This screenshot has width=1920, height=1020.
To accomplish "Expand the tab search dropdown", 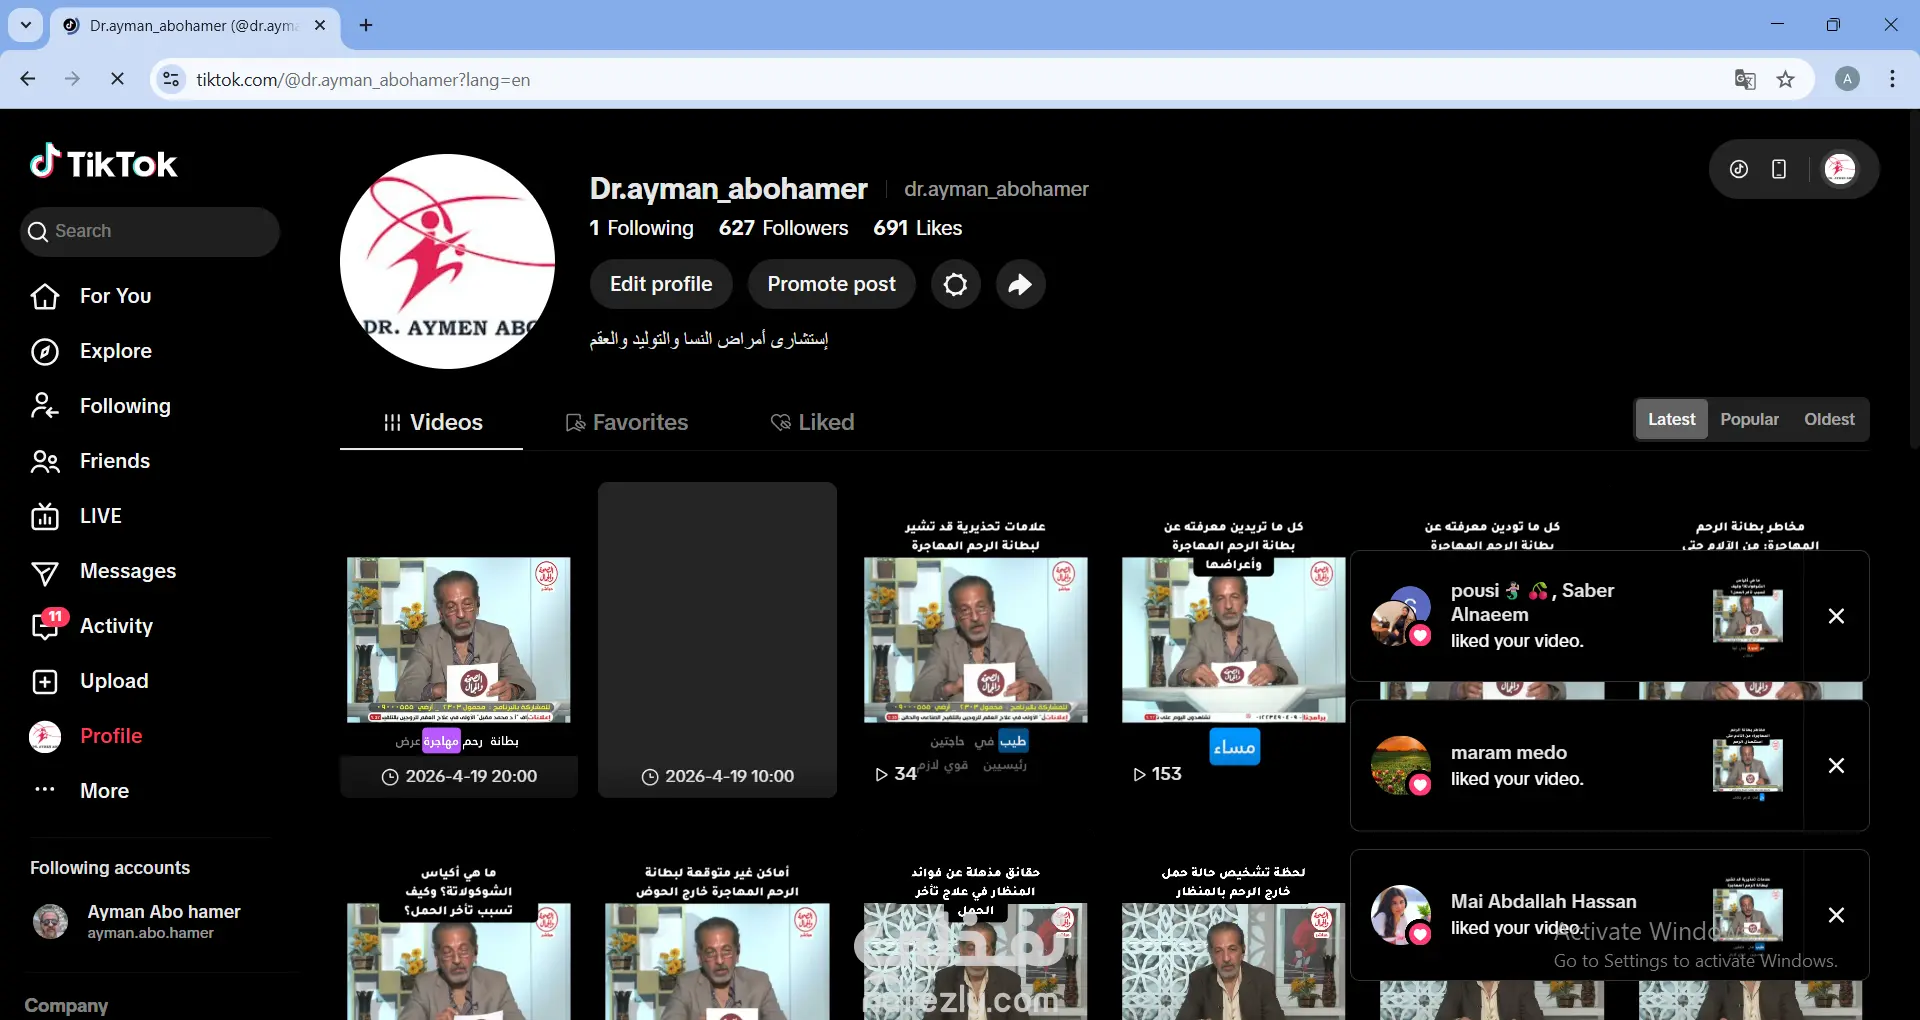I will (x=26, y=25).
